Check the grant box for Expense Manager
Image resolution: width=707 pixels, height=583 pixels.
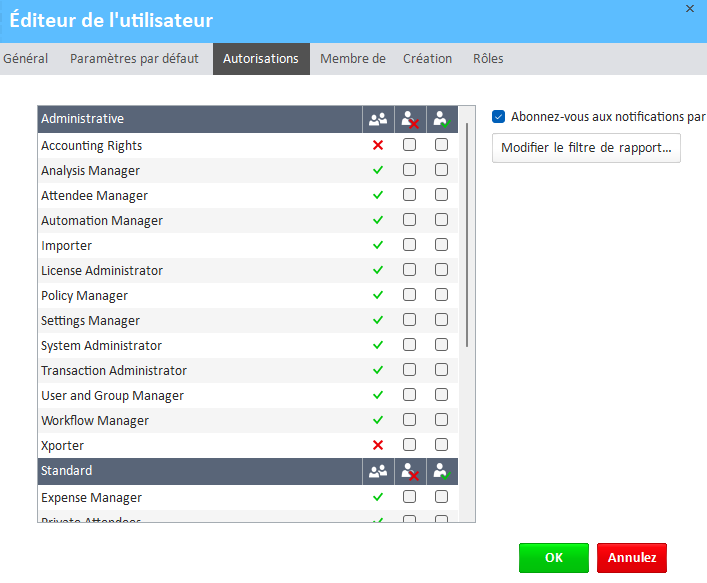tap(441, 497)
